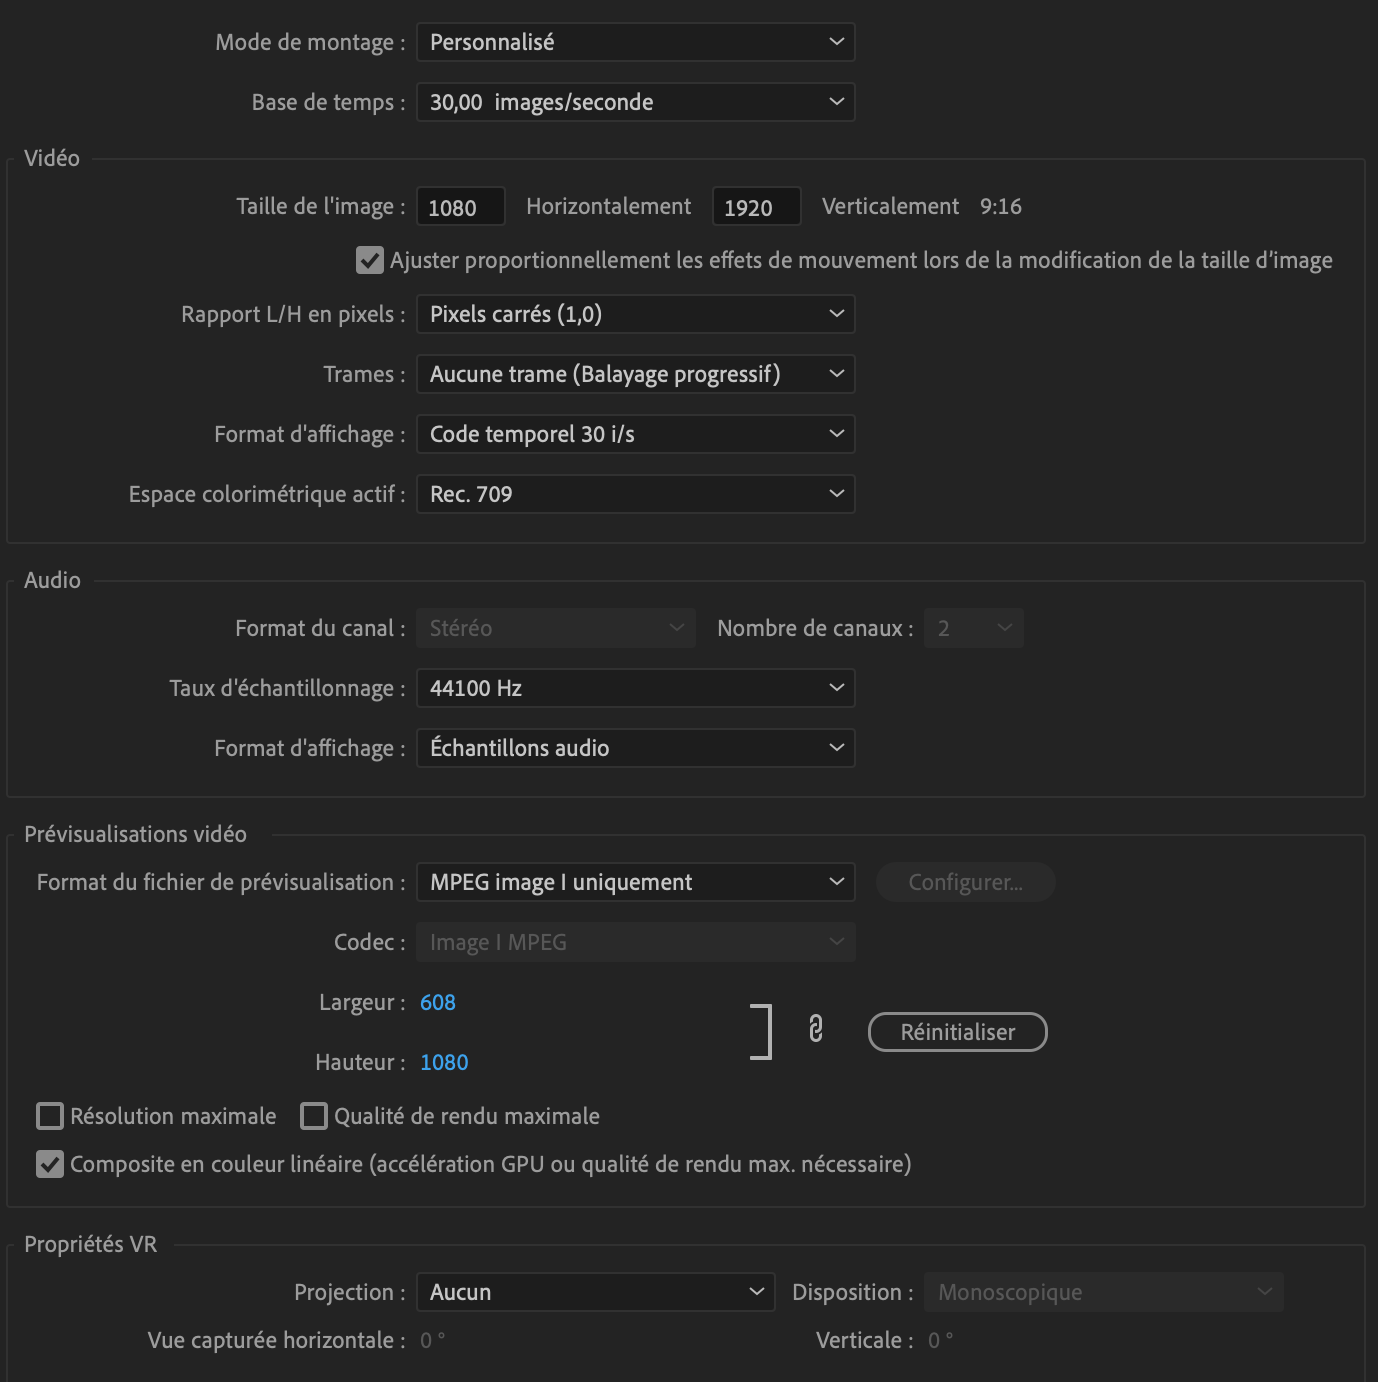
Task: Click the Taille de l'image field showing 1080
Action: (460, 206)
